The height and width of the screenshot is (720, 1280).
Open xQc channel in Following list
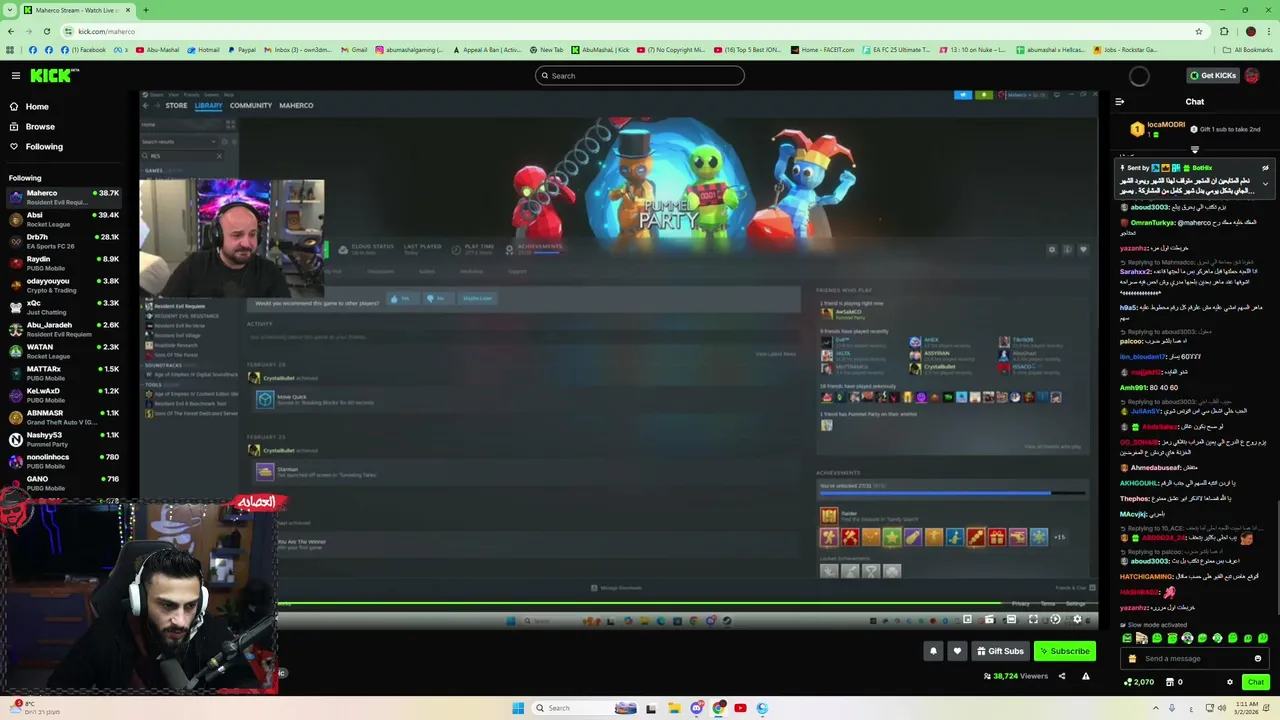pyautogui.click(x=64, y=307)
